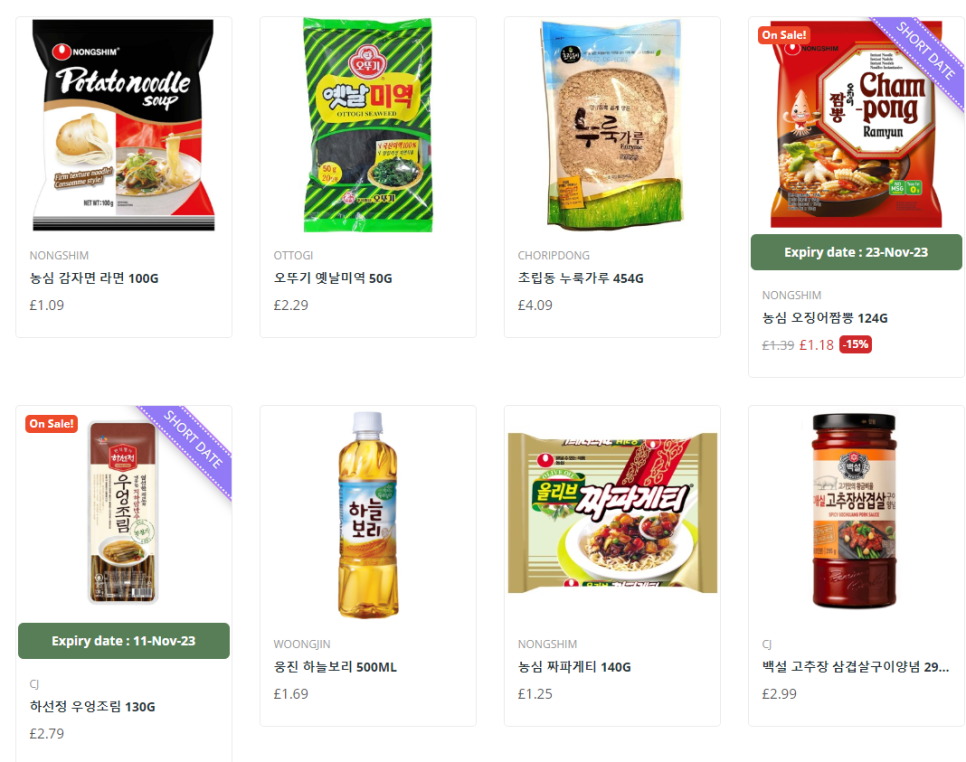966x762 pixels.
Task: Open the 짜파게티 noodle package image
Action: (612, 514)
